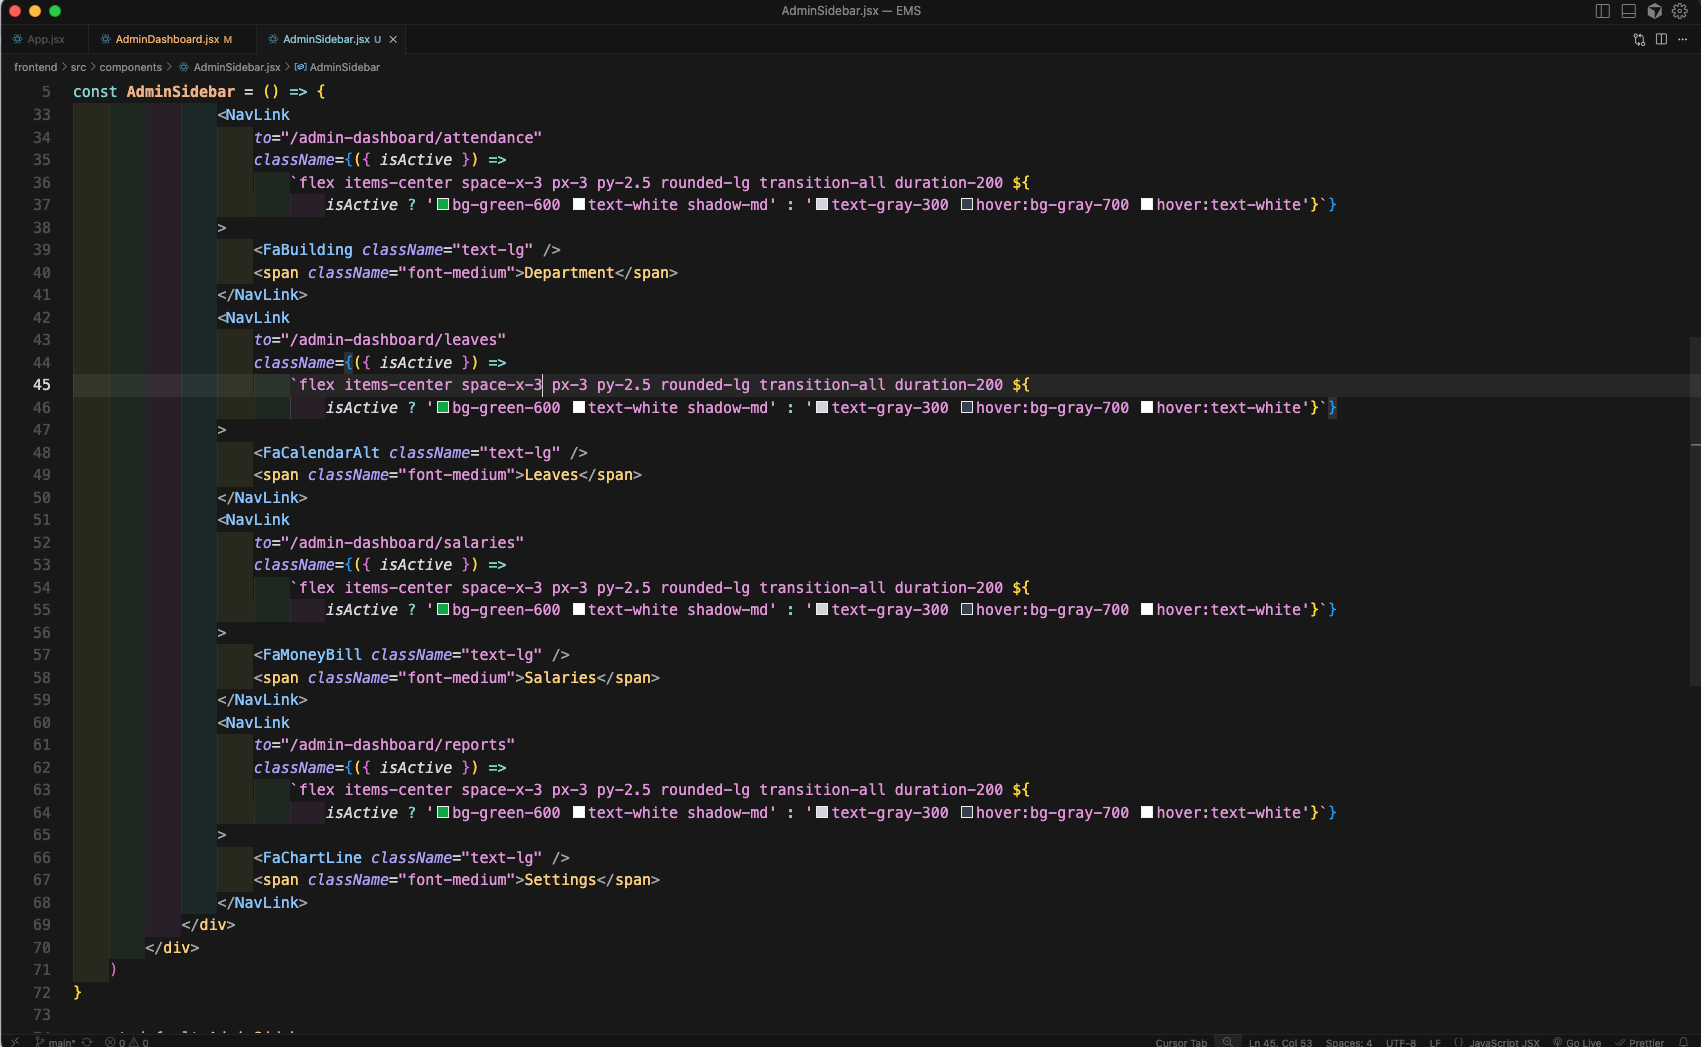Open the editor more actions menu

pos(1683,39)
